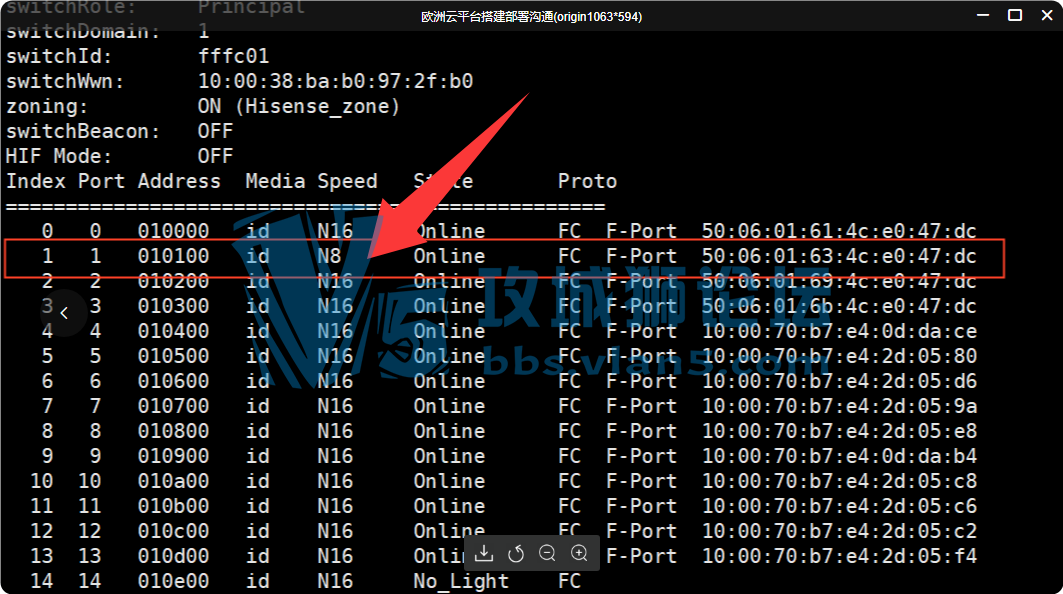Click zoning value ON (Hisense_zone)
The height and width of the screenshot is (594, 1063).
[x=298, y=106]
